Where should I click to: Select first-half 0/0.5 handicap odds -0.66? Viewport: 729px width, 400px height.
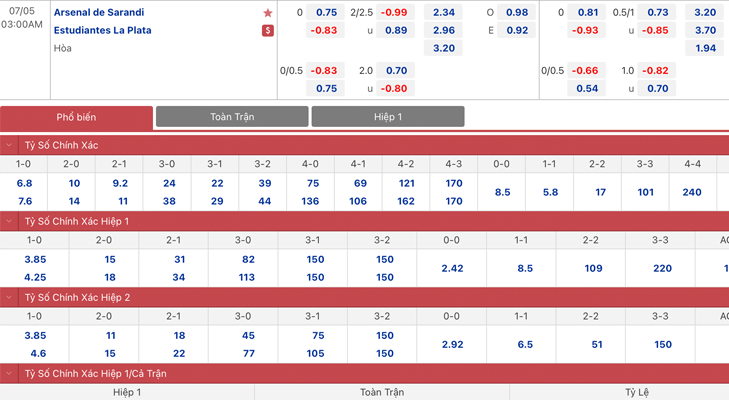click(x=587, y=71)
